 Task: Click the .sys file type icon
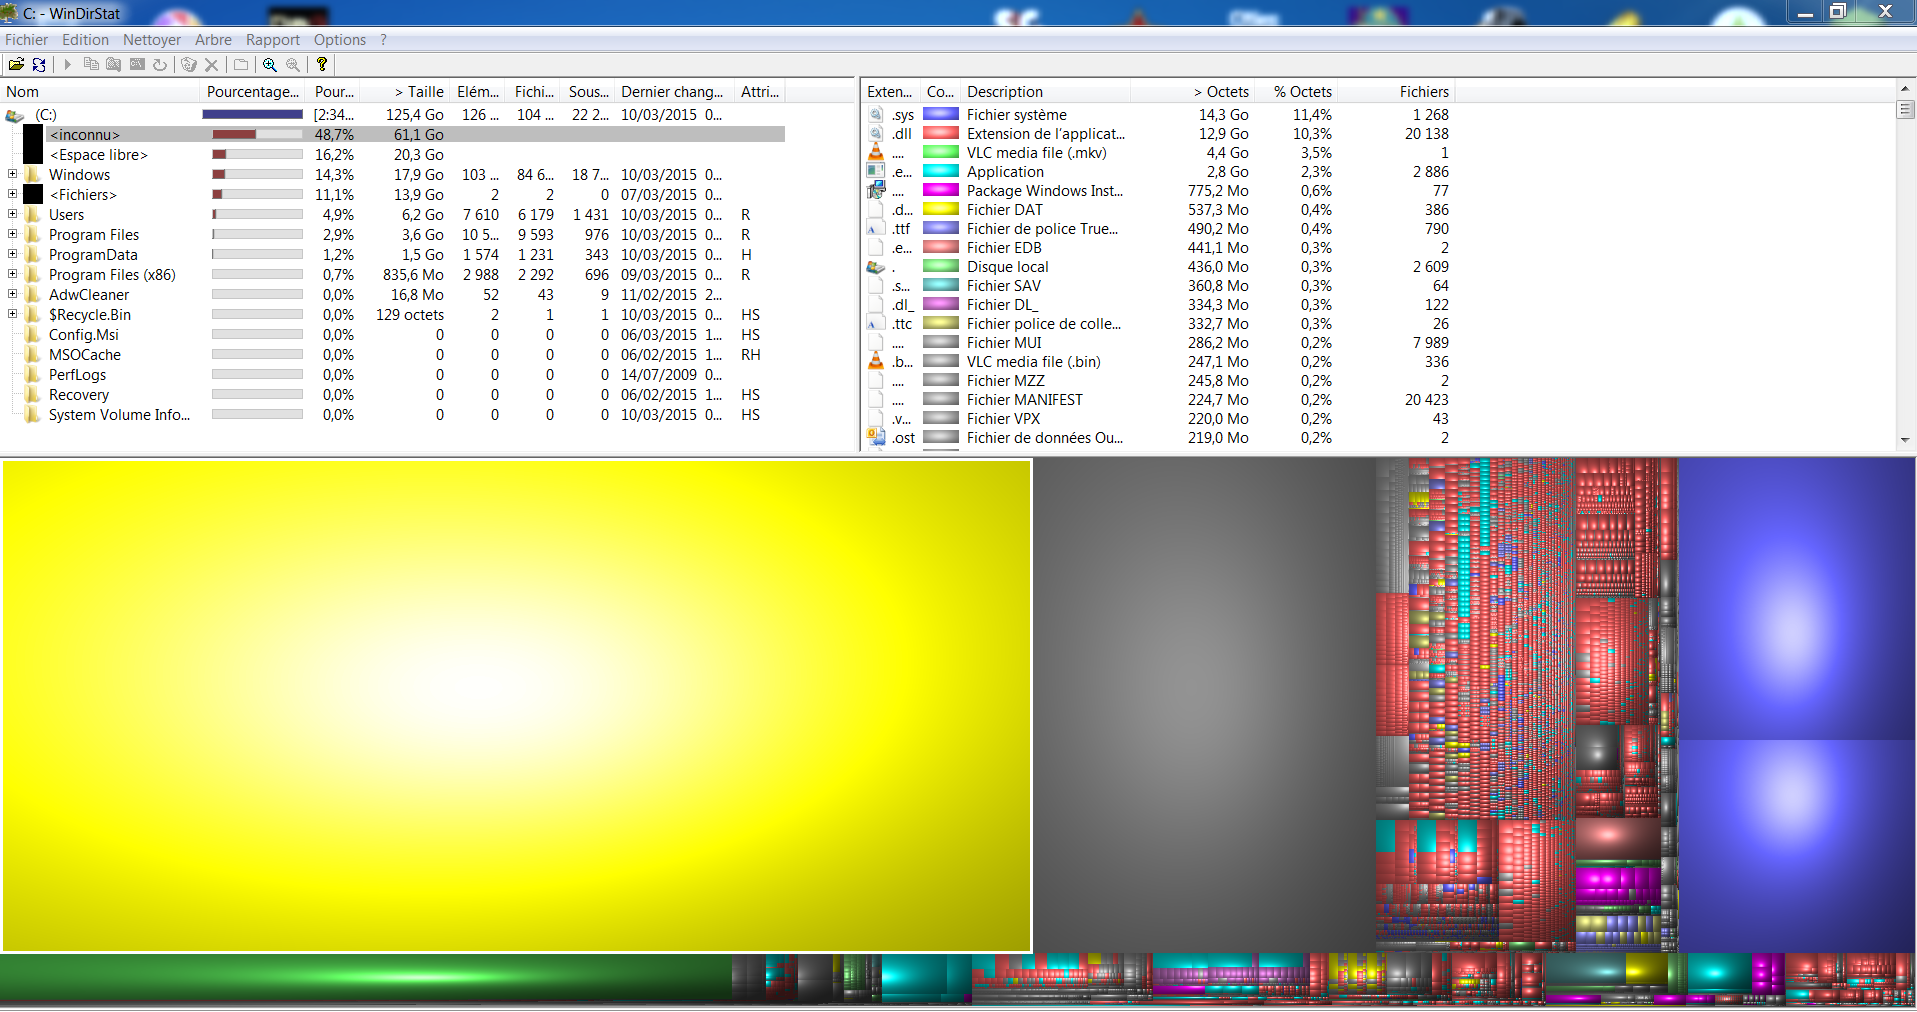(876, 115)
